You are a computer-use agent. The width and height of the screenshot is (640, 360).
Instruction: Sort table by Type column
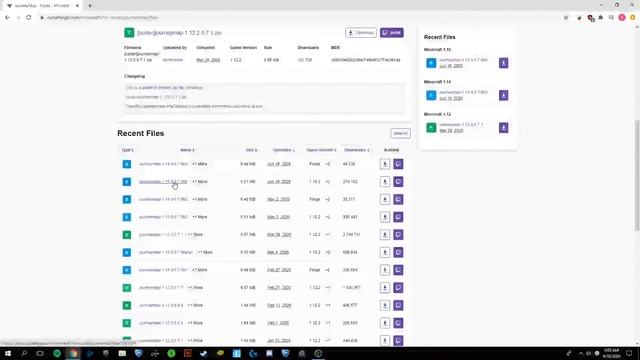pos(127,150)
